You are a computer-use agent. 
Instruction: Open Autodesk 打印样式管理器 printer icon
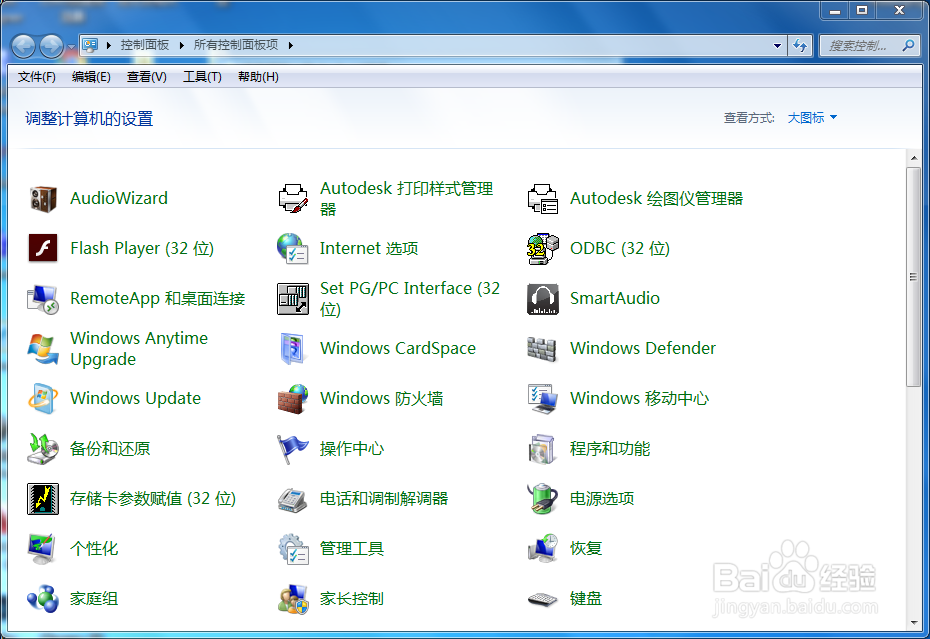(293, 199)
